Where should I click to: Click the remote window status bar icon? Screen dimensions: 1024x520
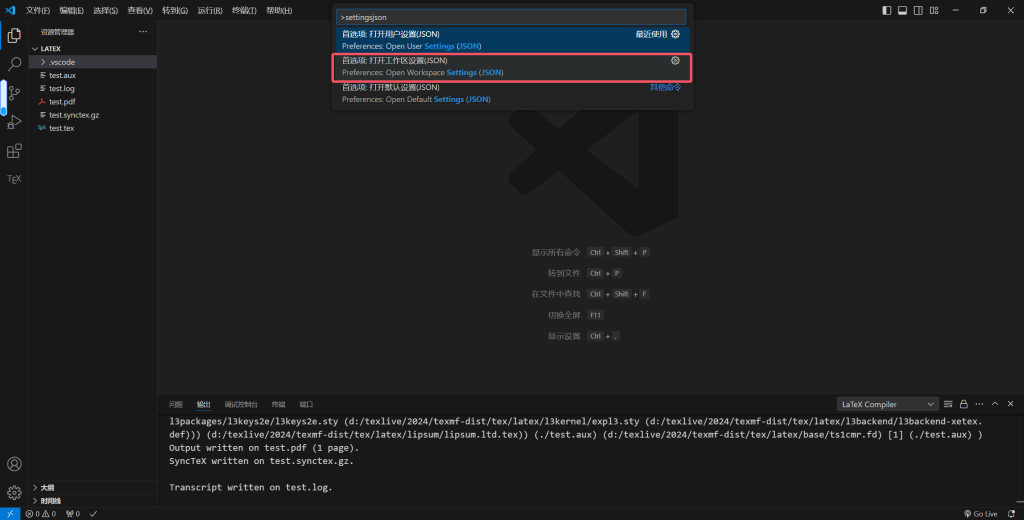click(10, 513)
